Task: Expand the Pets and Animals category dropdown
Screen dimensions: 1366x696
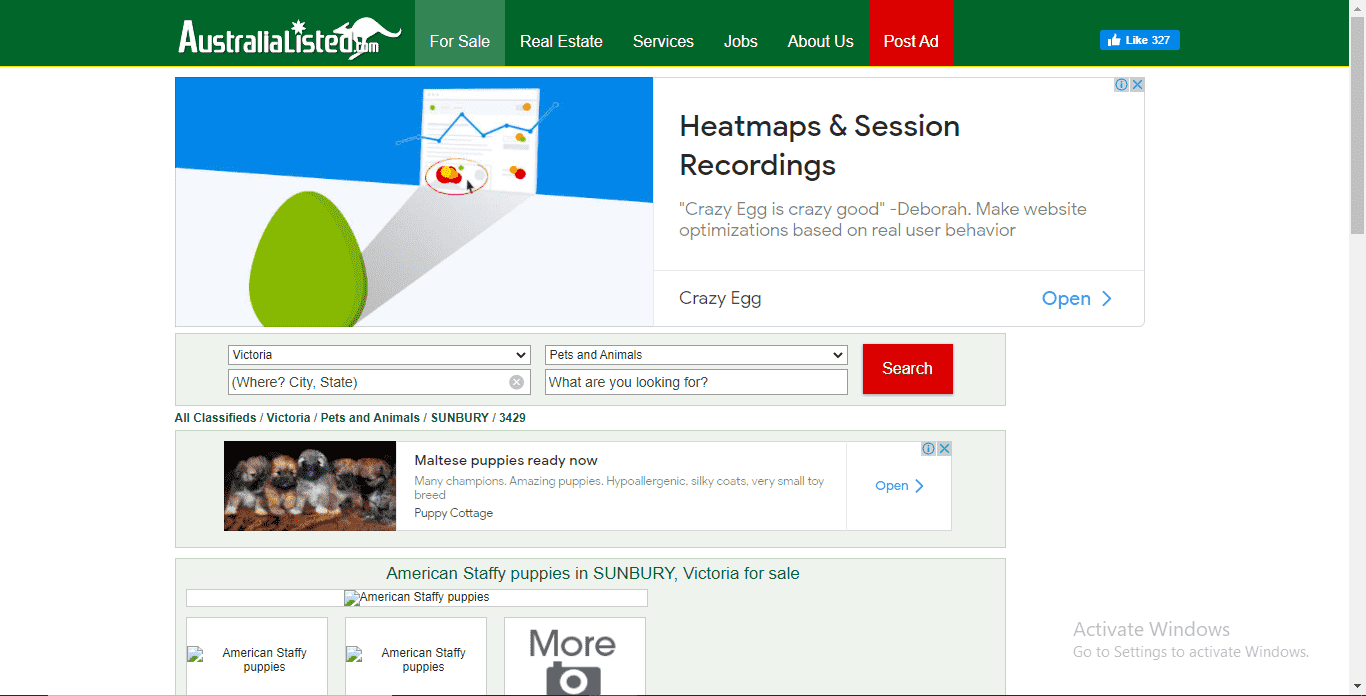Action: (x=696, y=355)
